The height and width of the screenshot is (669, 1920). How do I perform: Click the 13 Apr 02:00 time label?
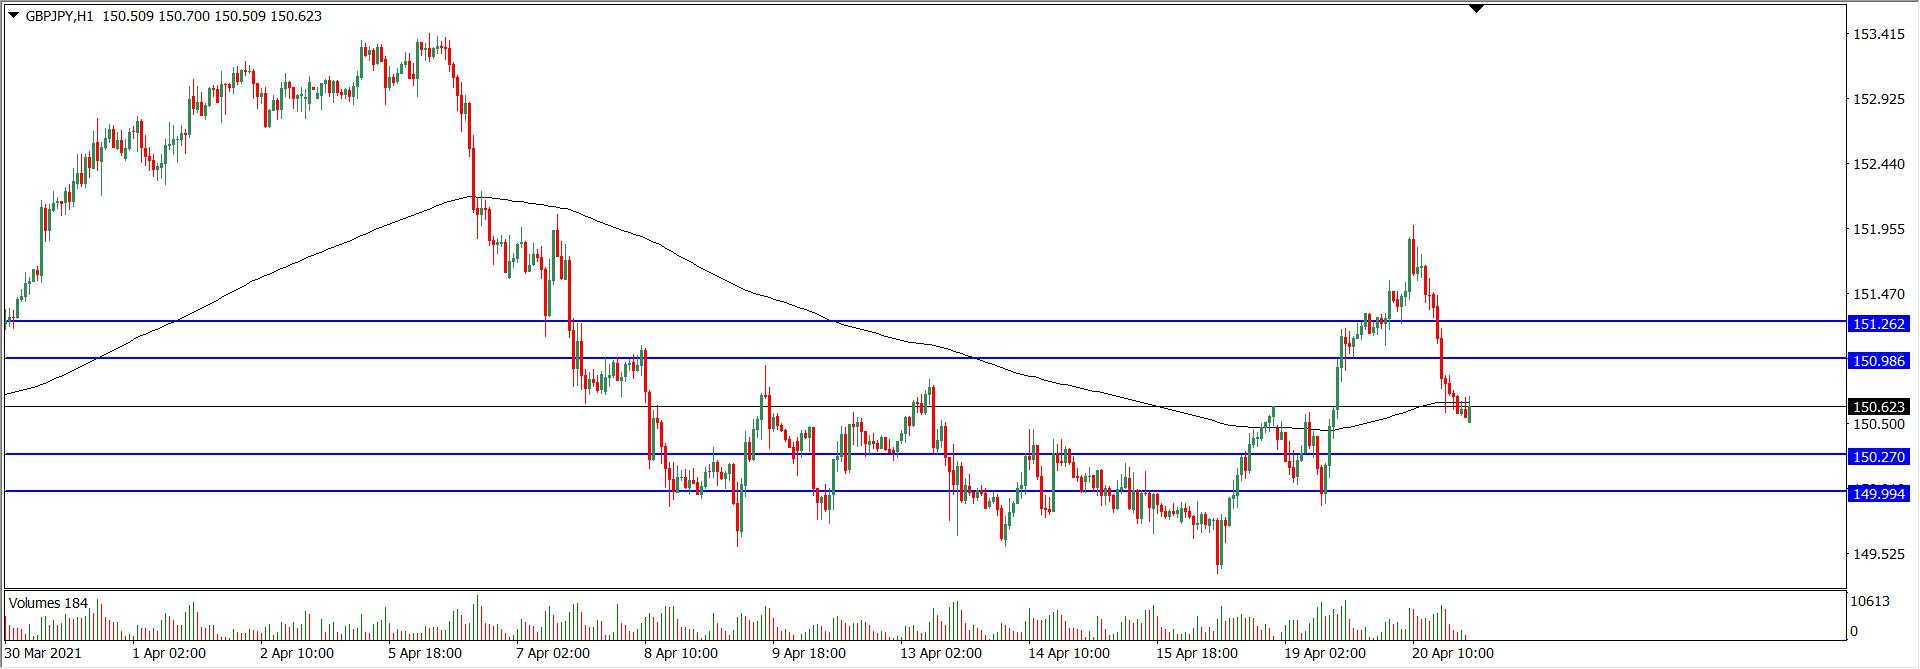pos(940,653)
